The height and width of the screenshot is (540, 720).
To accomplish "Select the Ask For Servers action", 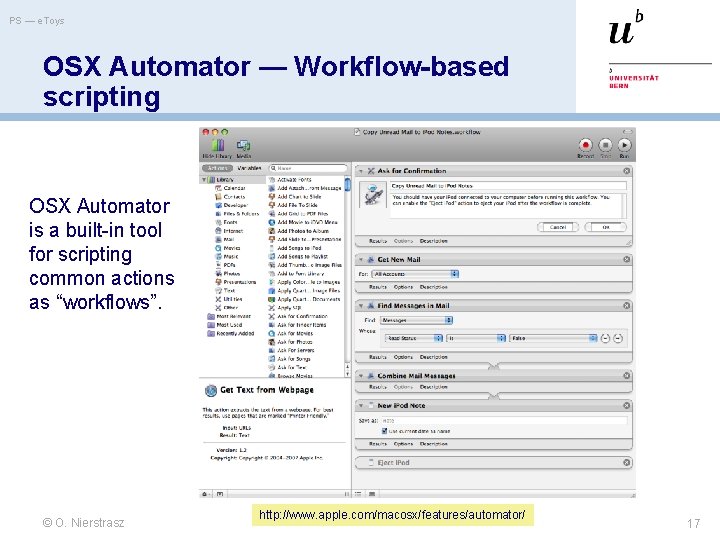I will (292, 350).
